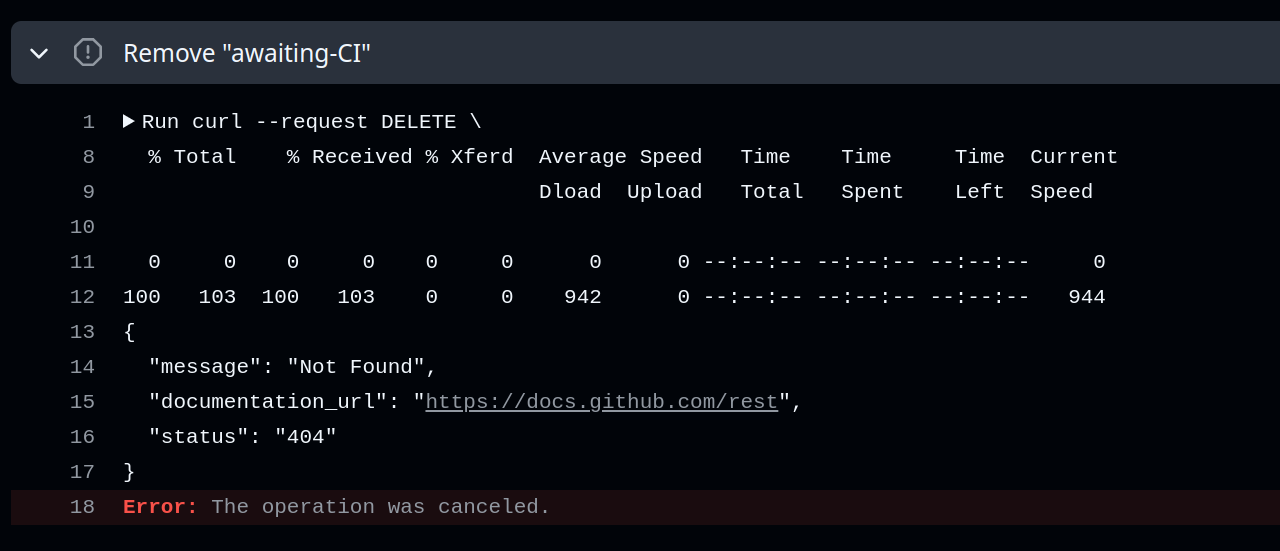Screen dimensions: 1280x551
Task: Click the red Error: label text
Action: click(x=160, y=507)
